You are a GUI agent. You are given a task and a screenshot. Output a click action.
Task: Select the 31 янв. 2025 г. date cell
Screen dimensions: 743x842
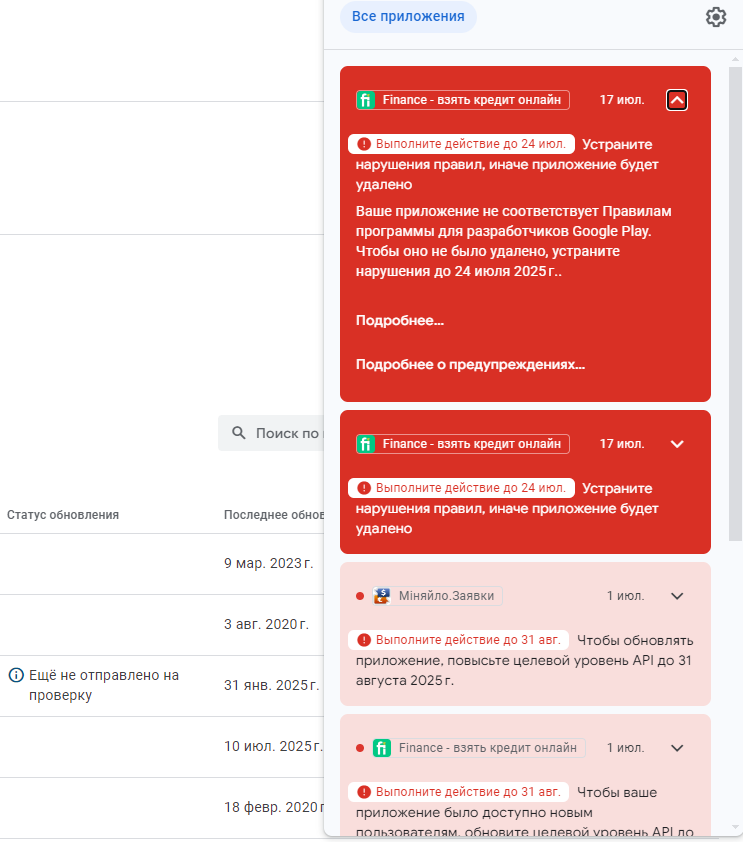[272, 686]
